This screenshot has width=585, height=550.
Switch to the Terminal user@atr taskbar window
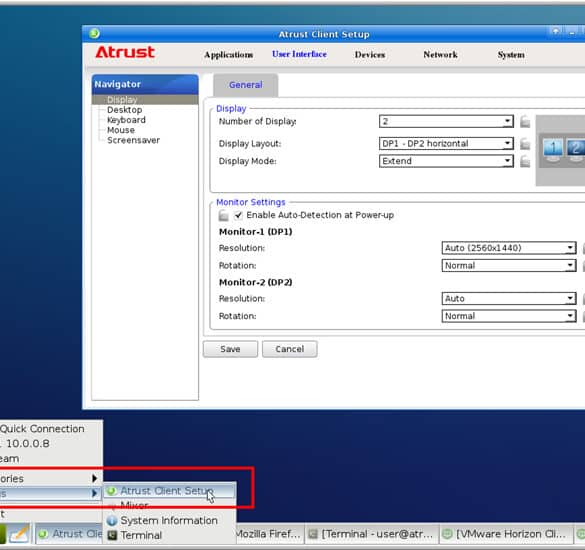[372, 534]
